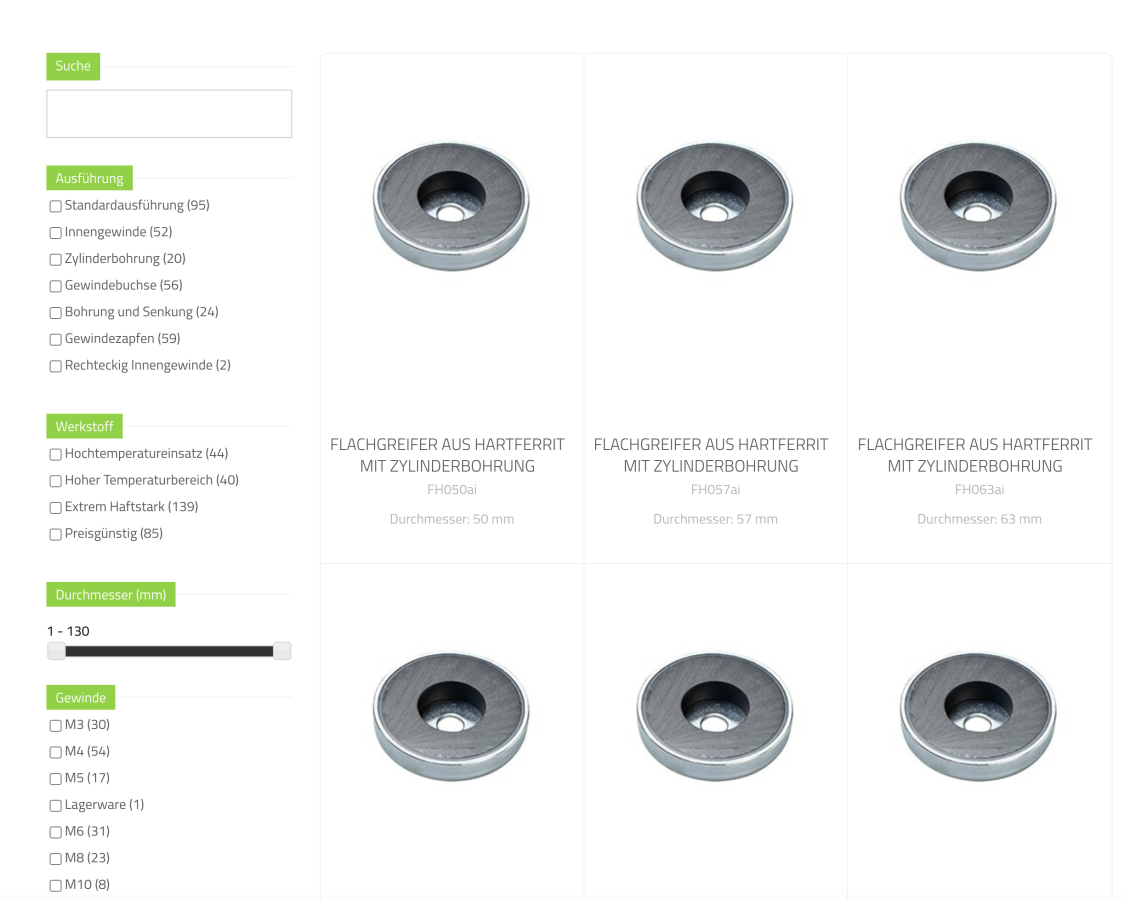
Task: Grab the right Durchmesser slider handle
Action: pos(282,651)
